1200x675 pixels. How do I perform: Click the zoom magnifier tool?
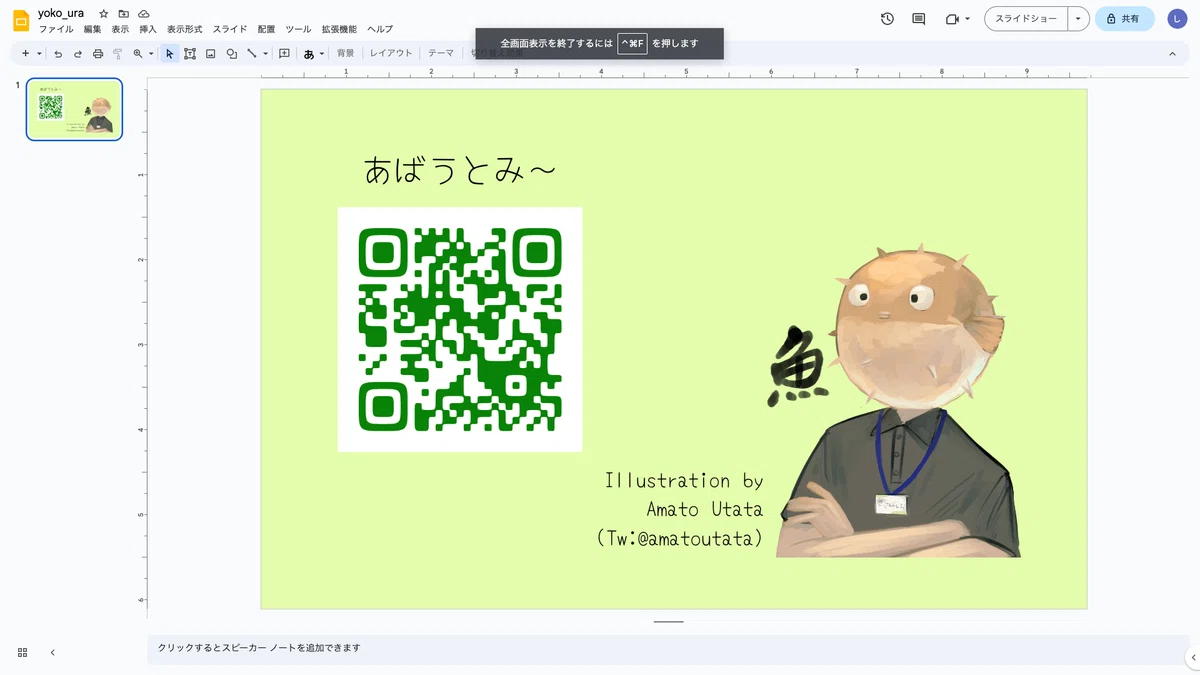click(x=138, y=53)
